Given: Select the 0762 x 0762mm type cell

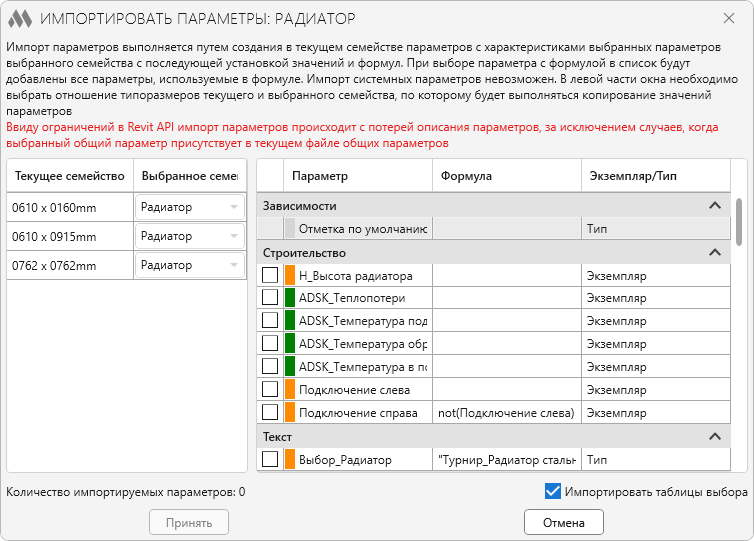Looking at the screenshot, I should click(70, 265).
